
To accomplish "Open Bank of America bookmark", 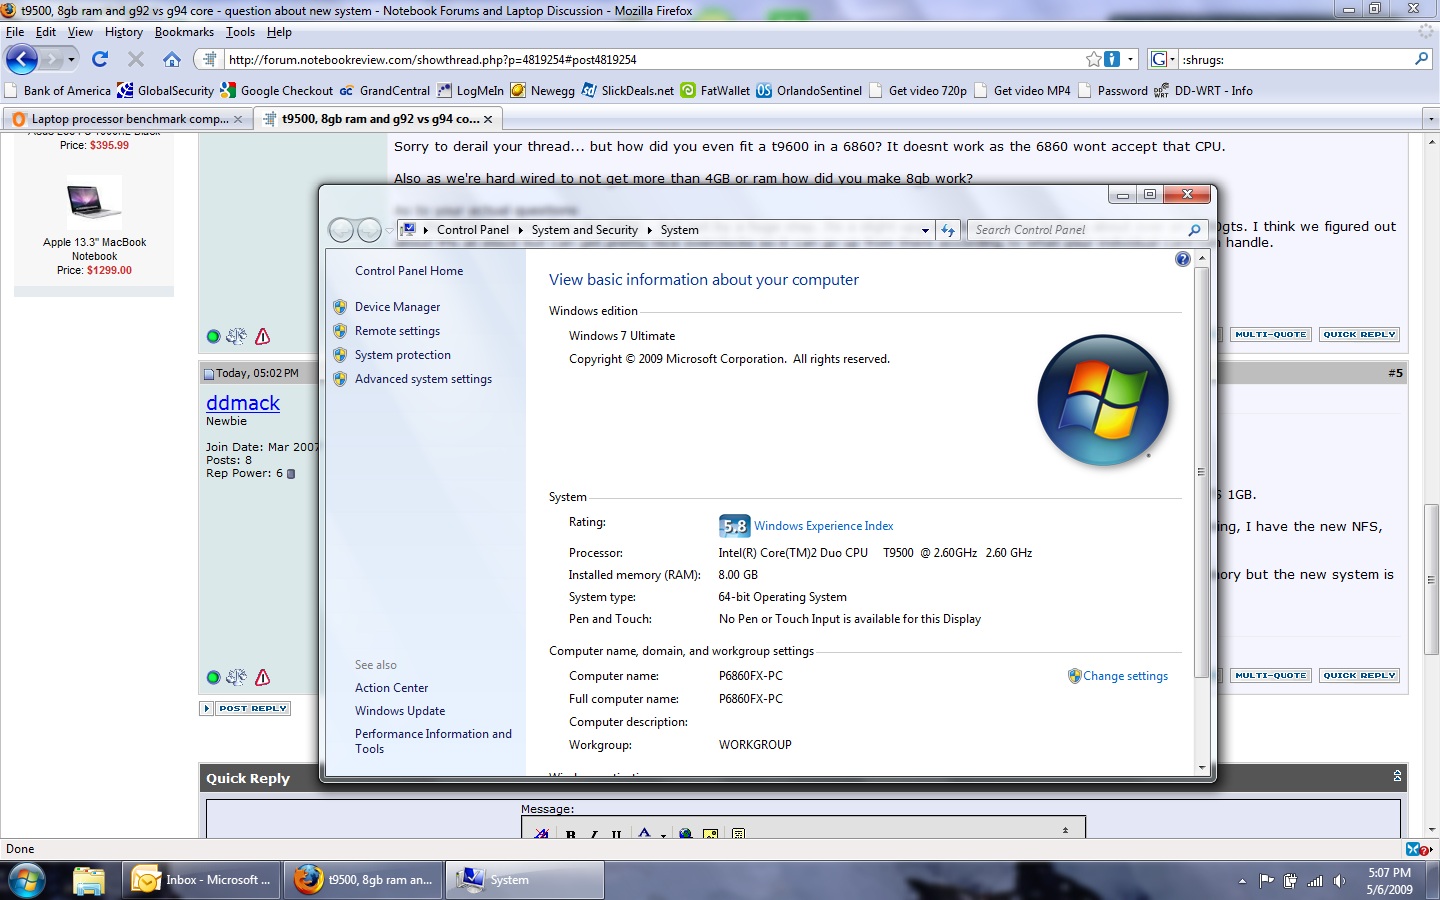I will (58, 90).
